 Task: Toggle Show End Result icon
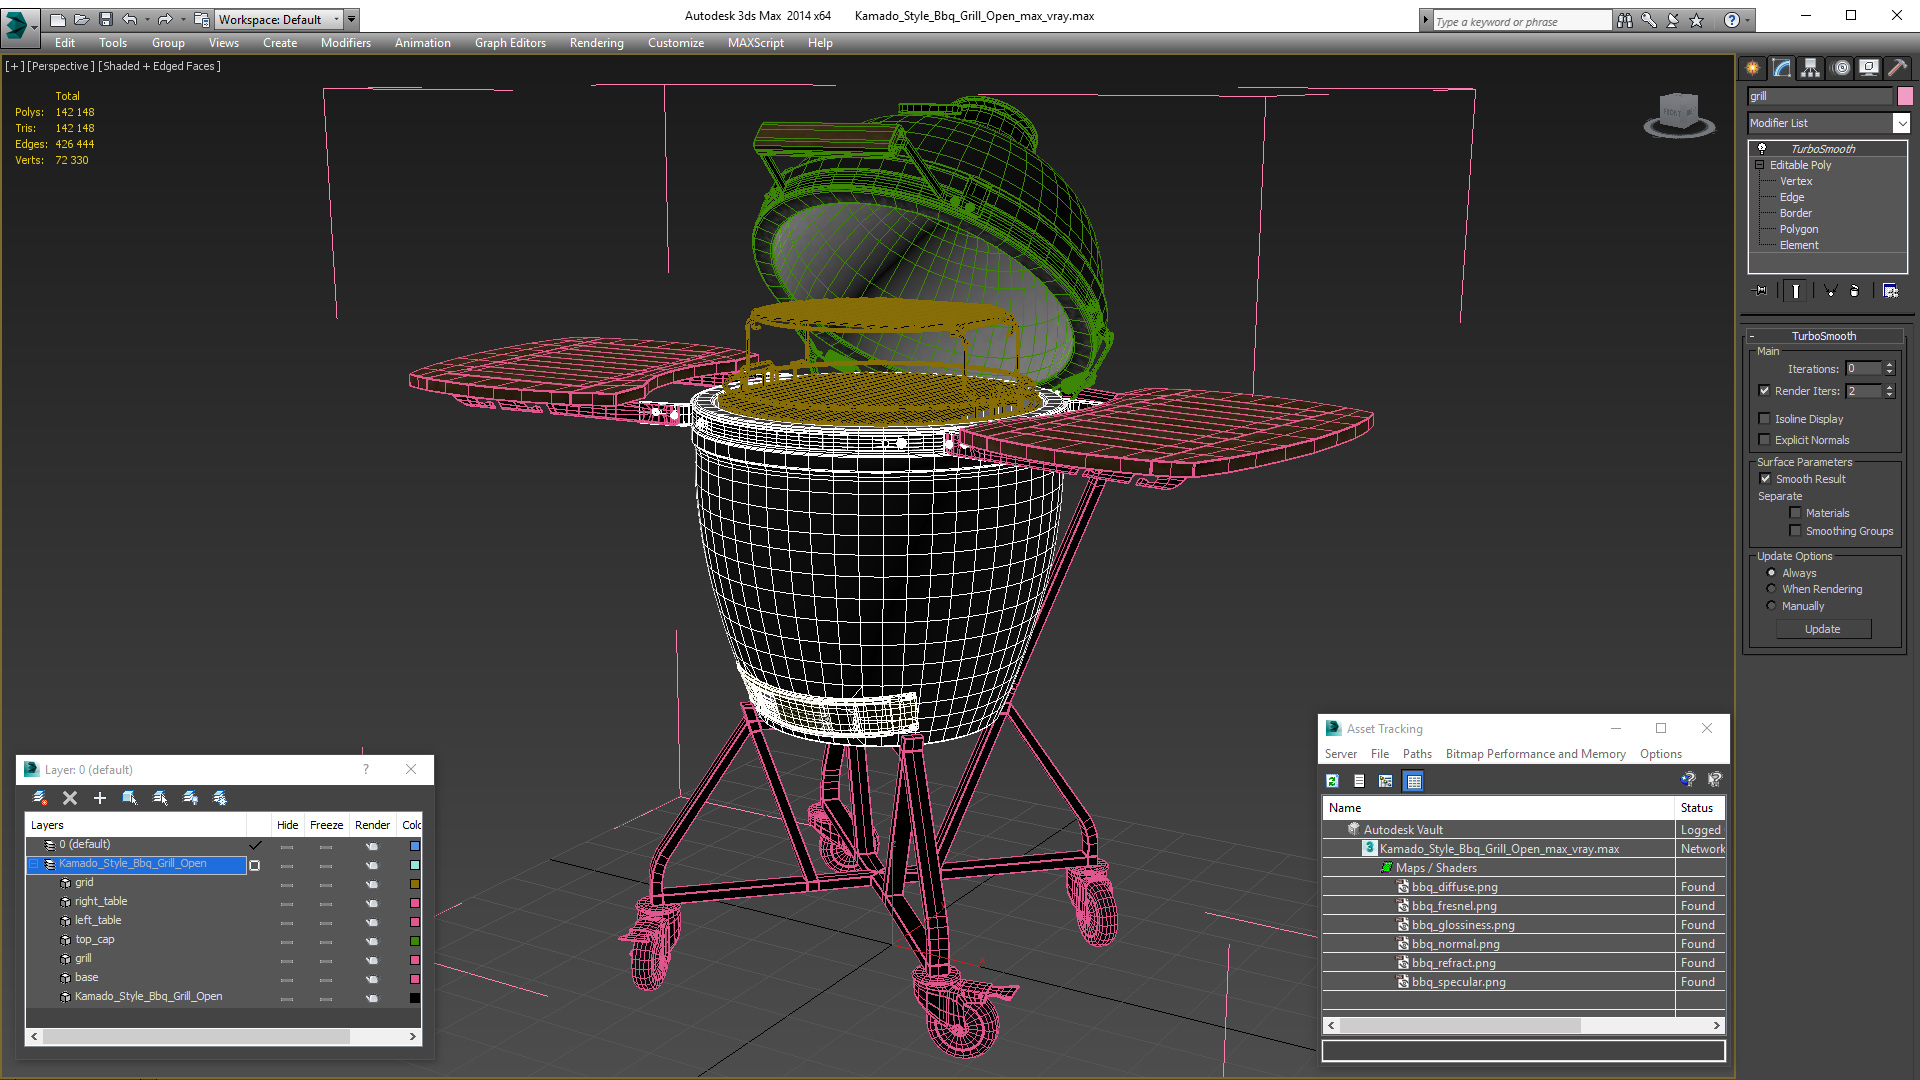click(x=1796, y=291)
